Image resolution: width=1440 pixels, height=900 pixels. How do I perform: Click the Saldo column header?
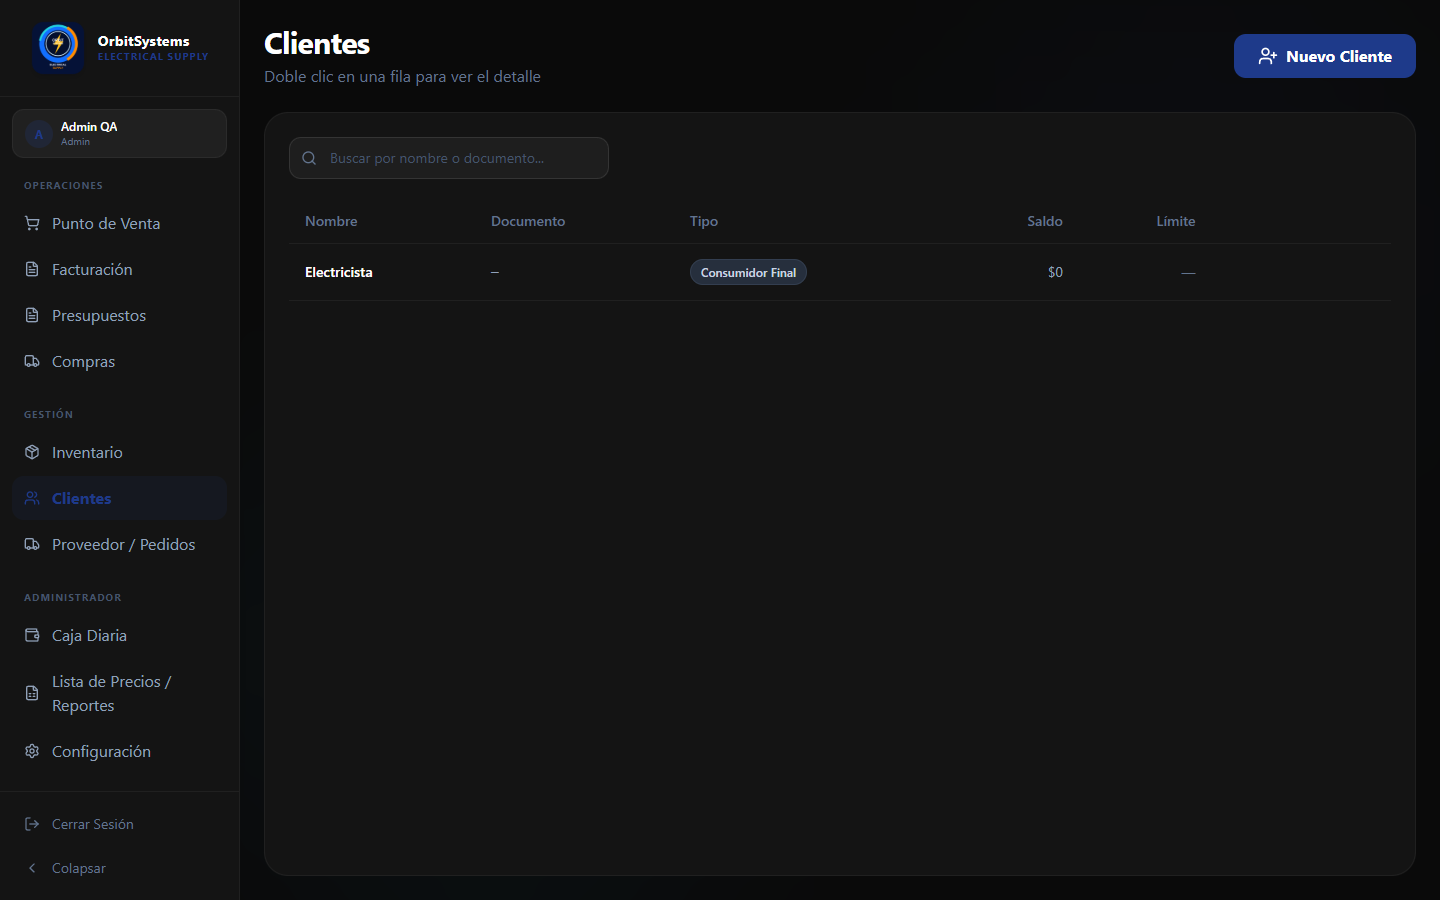[x=1044, y=221]
